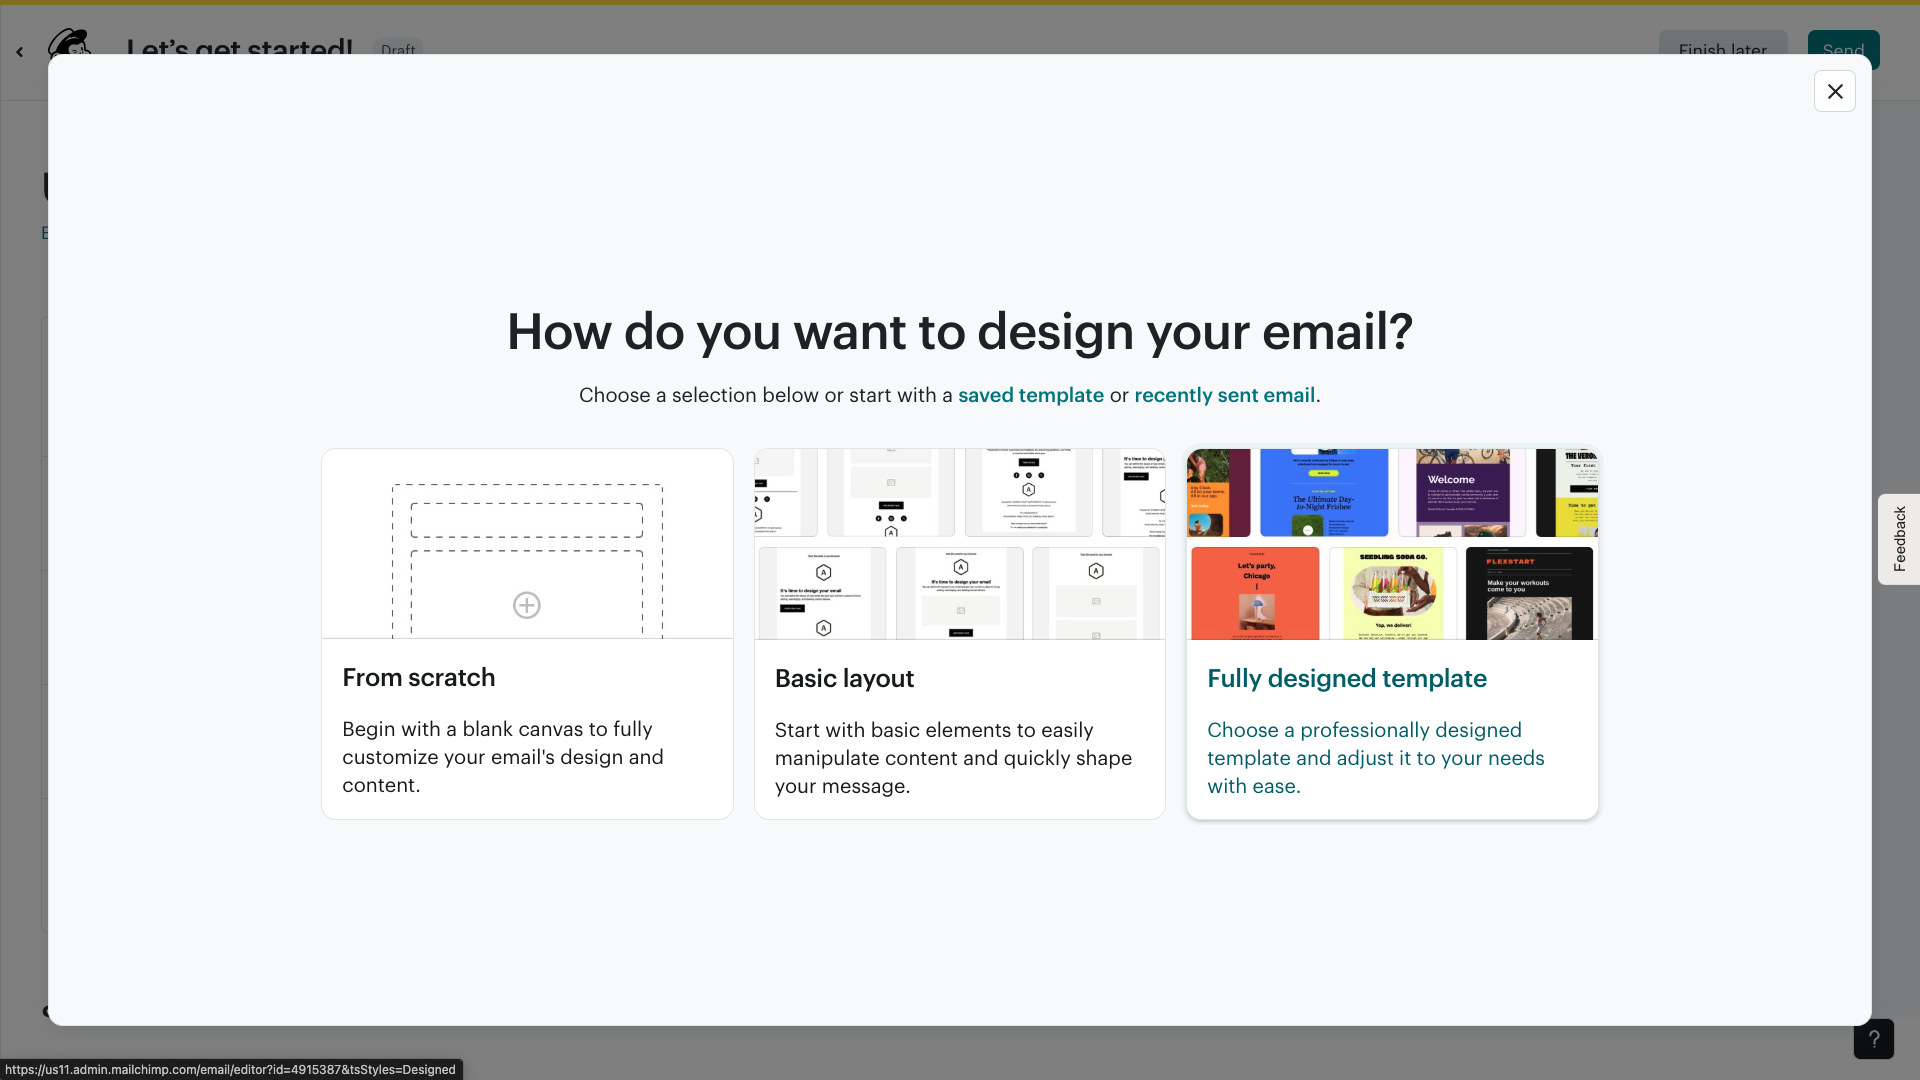Click the Flexstart dark template thumbnail

tap(1528, 593)
